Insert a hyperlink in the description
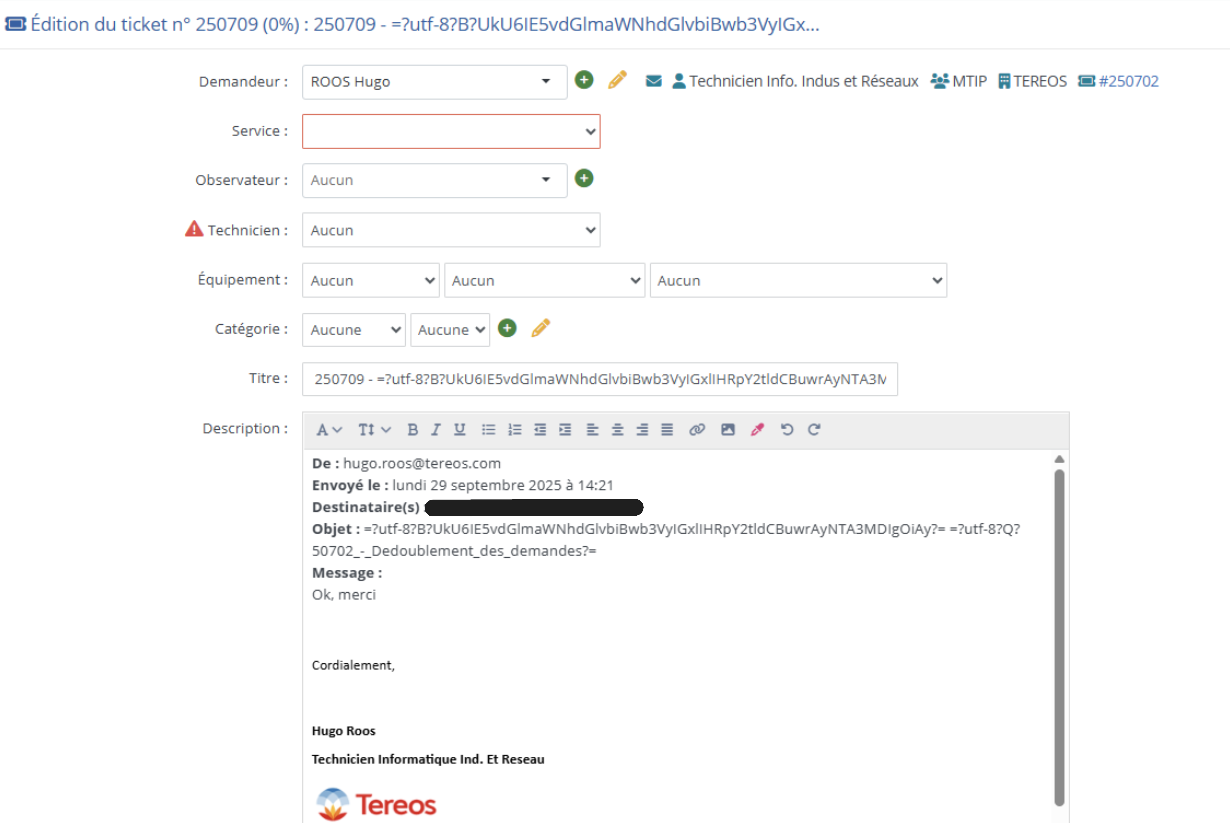Screen dimensions: 1230x823 coord(697,430)
